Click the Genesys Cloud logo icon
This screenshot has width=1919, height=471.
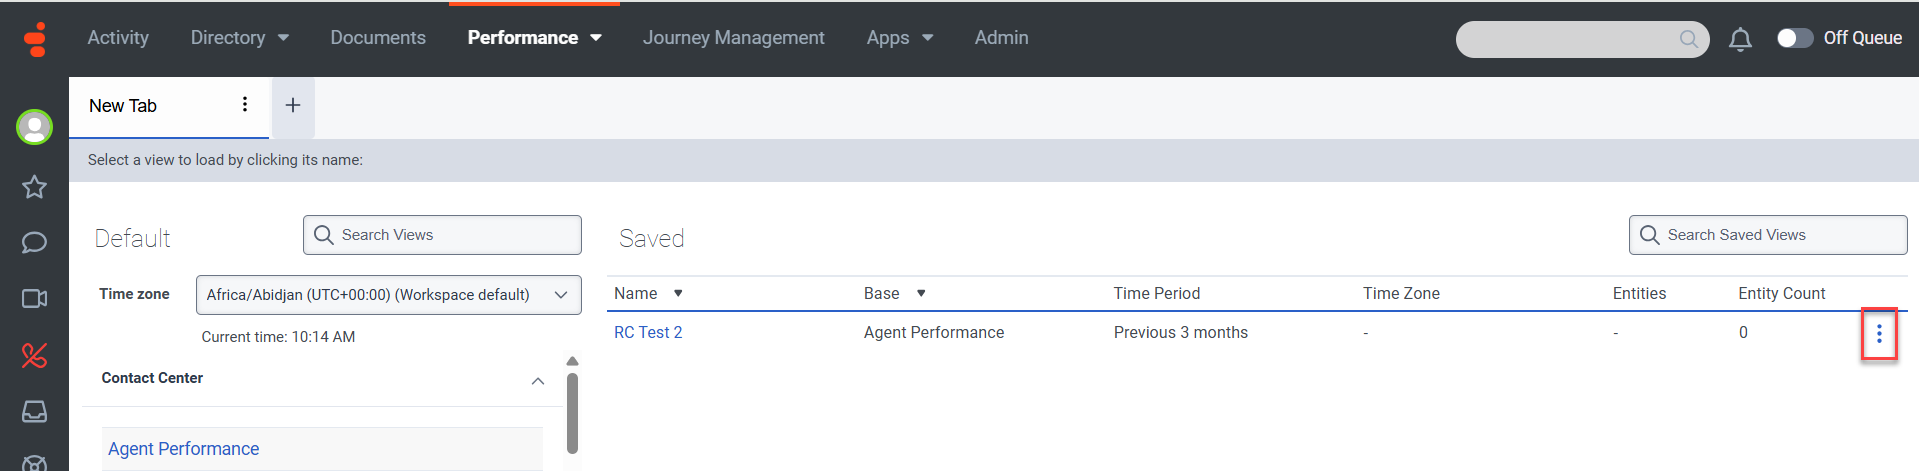click(36, 39)
